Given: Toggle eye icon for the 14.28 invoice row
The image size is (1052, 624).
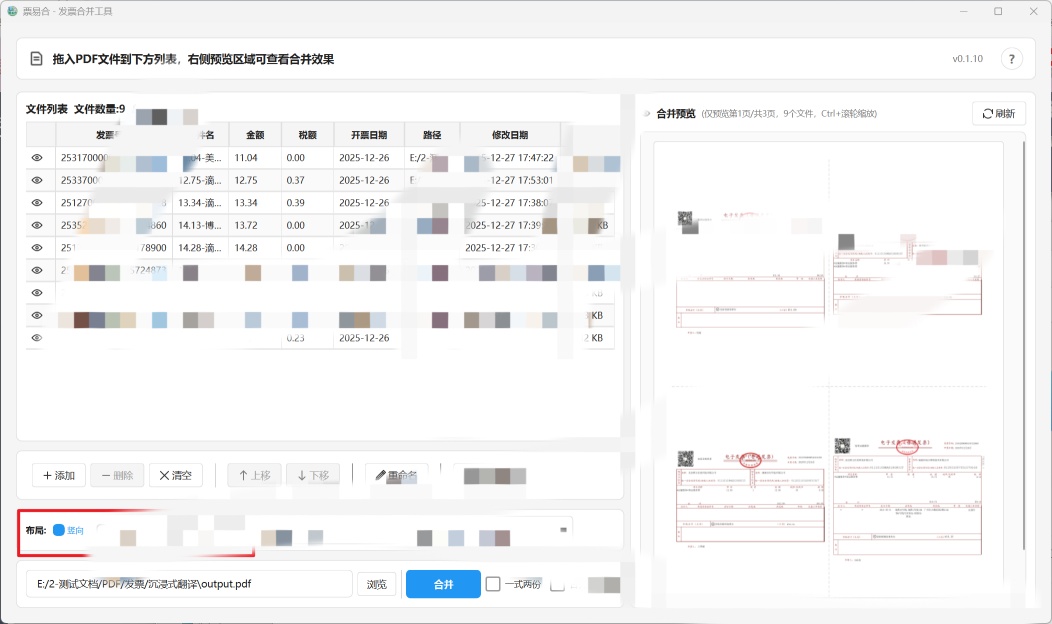Looking at the screenshot, I should tap(37, 248).
